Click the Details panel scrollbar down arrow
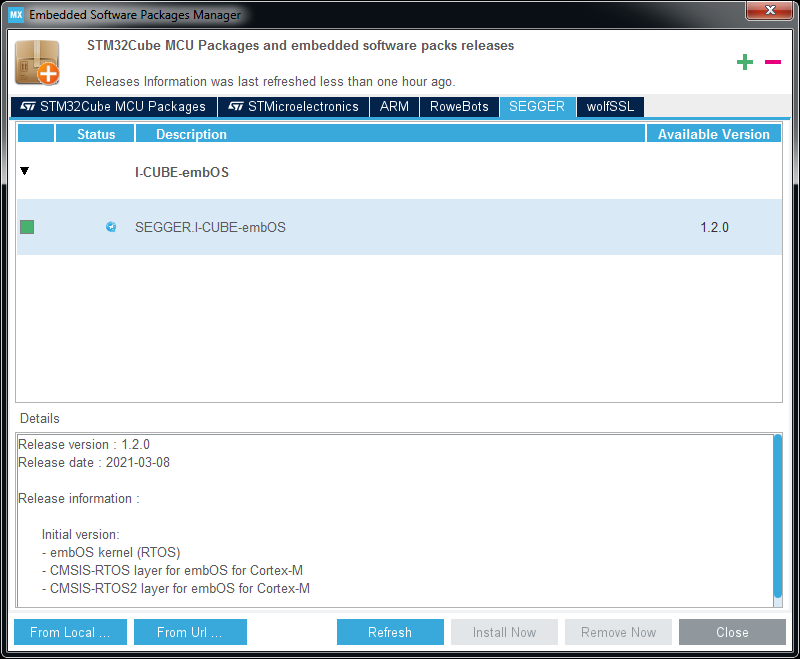Screen dimensions: 800x659 [x=779, y=601]
